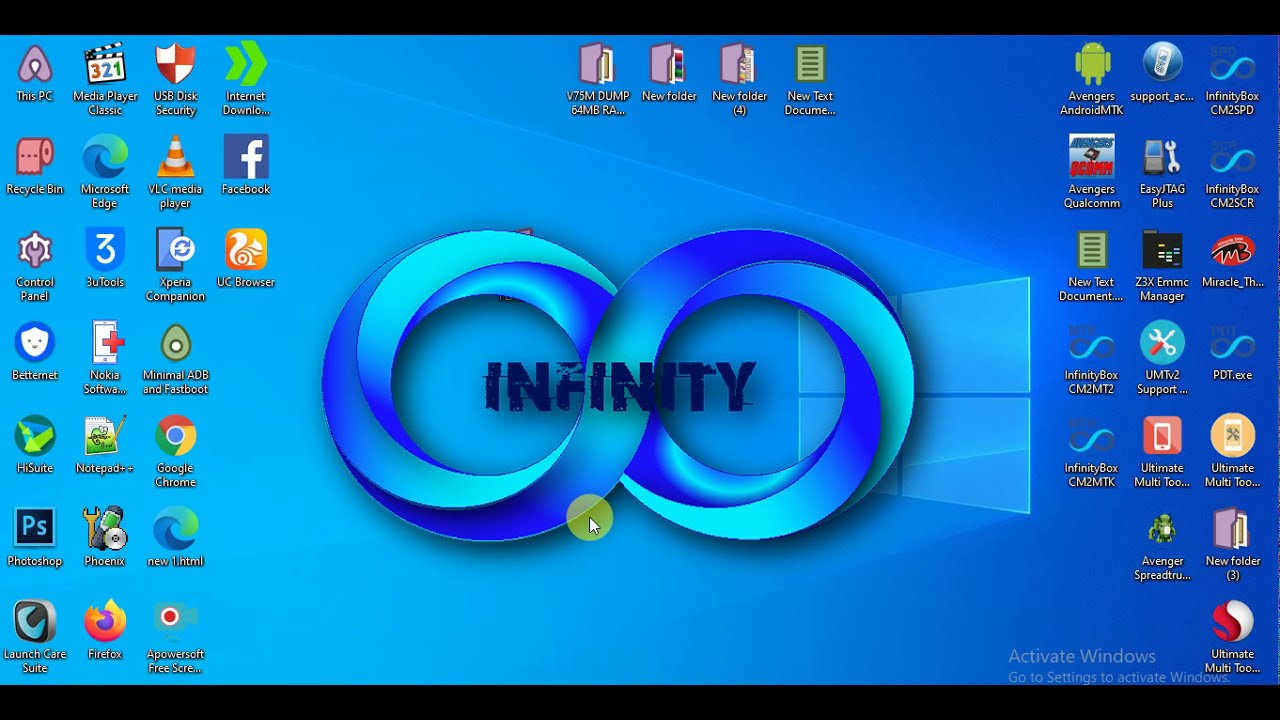The width and height of the screenshot is (1280, 720).
Task: Select the Recycle Bin icon
Action: point(34,166)
